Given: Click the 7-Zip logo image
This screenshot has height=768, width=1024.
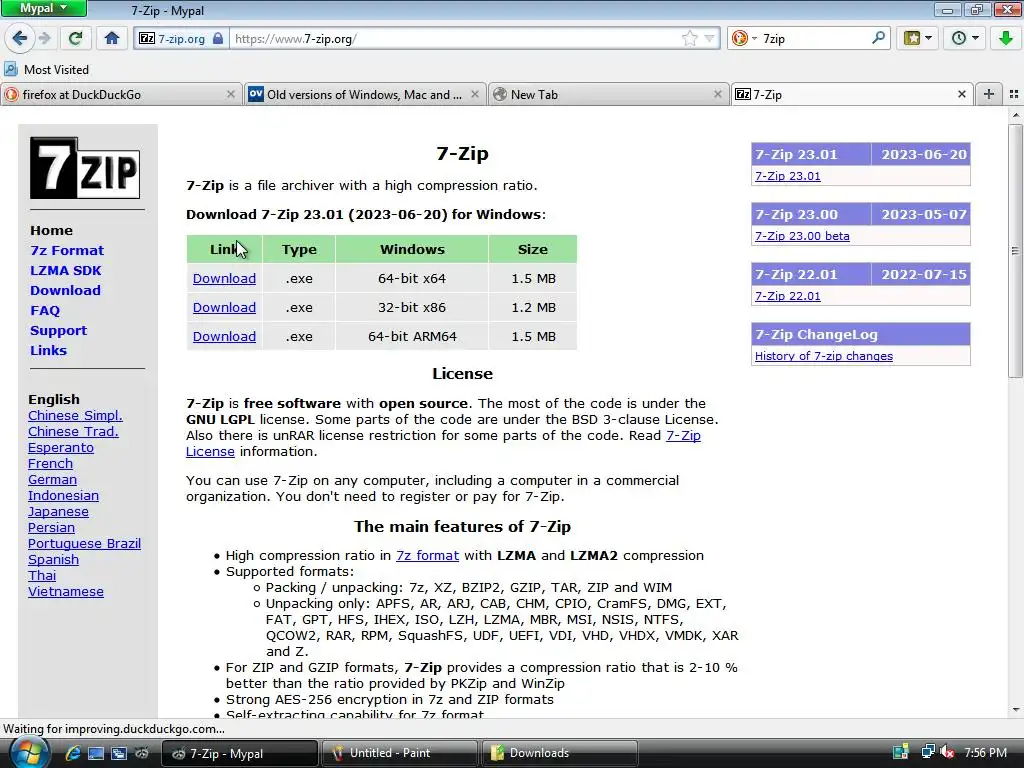Looking at the screenshot, I should point(85,168).
